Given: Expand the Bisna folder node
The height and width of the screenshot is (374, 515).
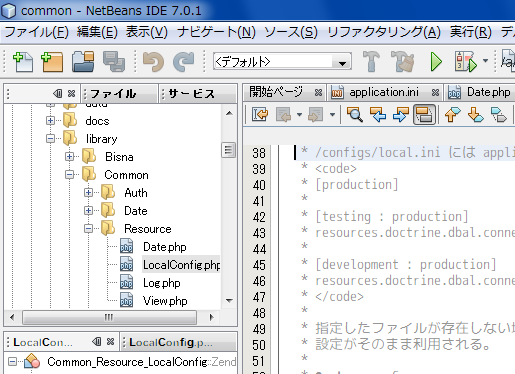Looking at the screenshot, I should click(69, 156).
